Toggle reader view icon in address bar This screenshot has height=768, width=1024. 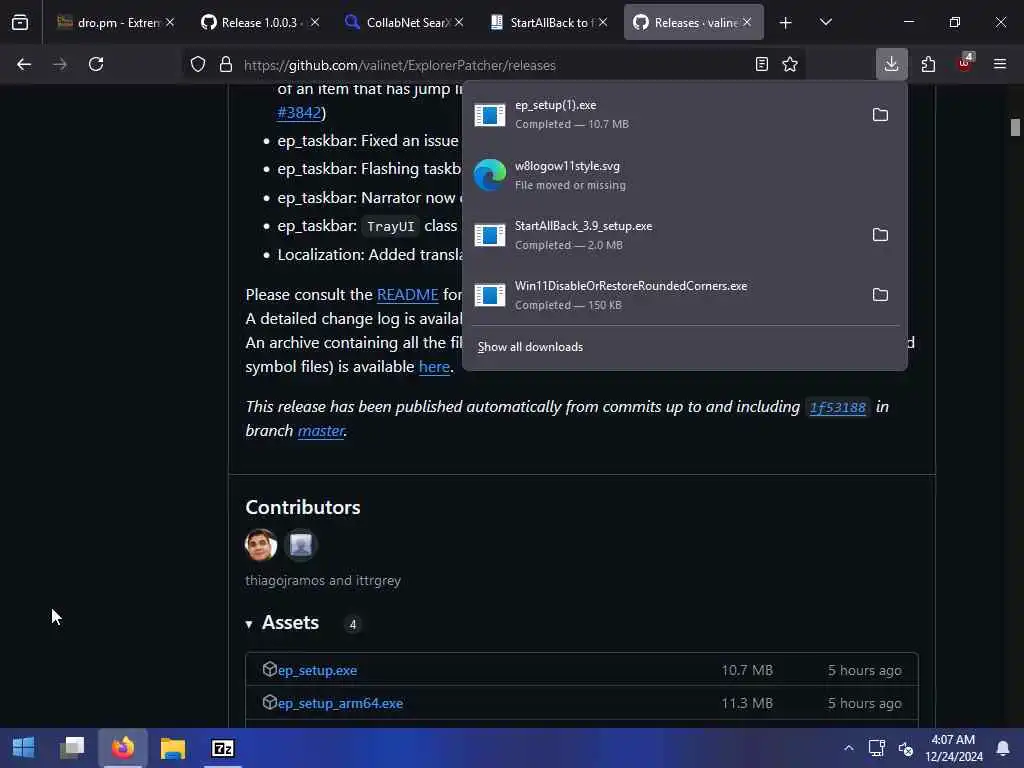761,64
